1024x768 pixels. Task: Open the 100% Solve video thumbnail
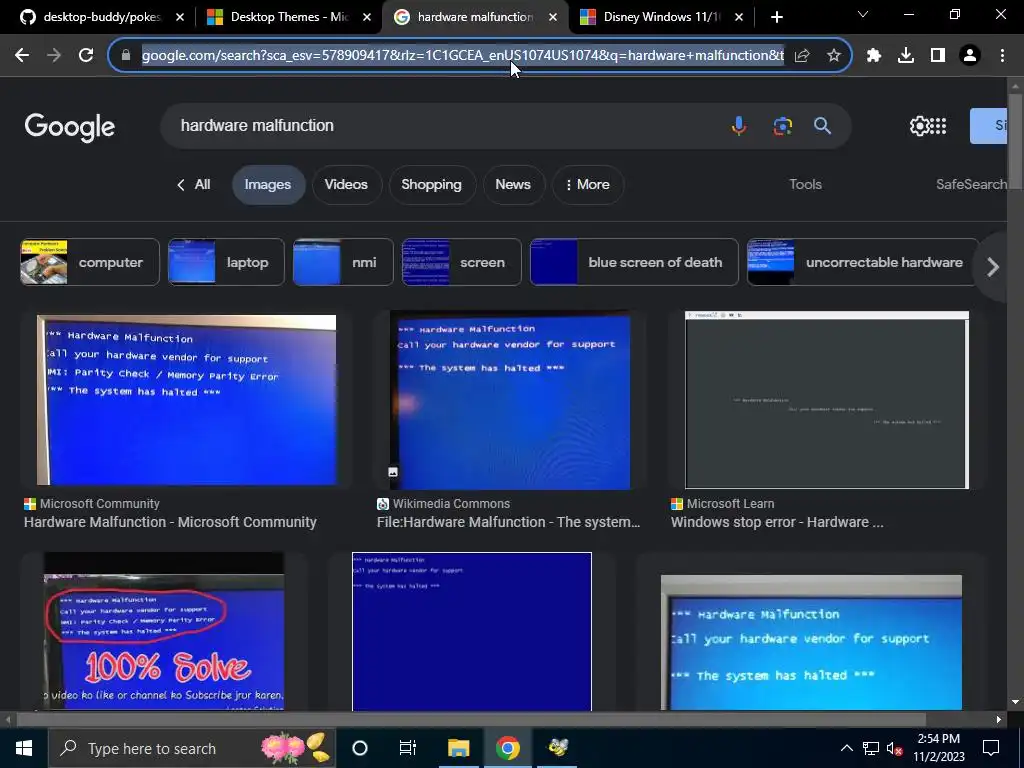pos(163,631)
